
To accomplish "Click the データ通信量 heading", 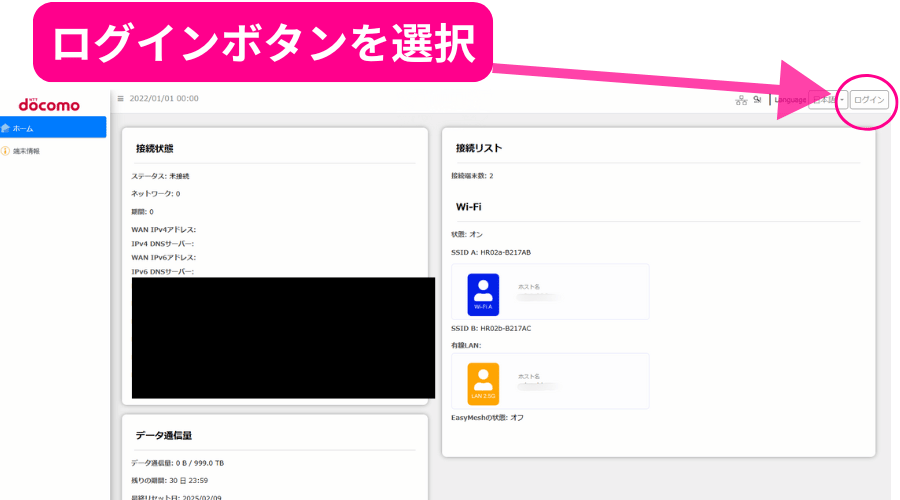I will [x=164, y=435].
